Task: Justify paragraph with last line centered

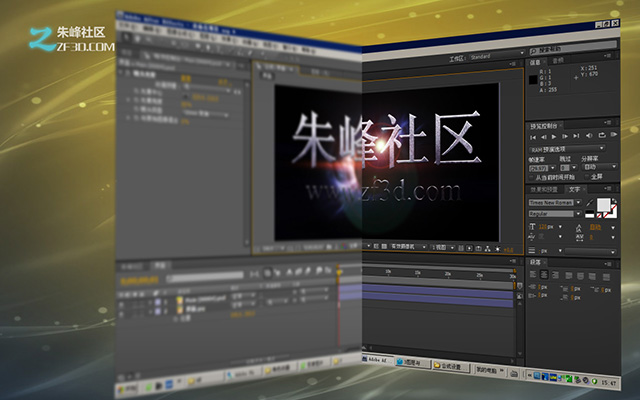Action: (580, 276)
